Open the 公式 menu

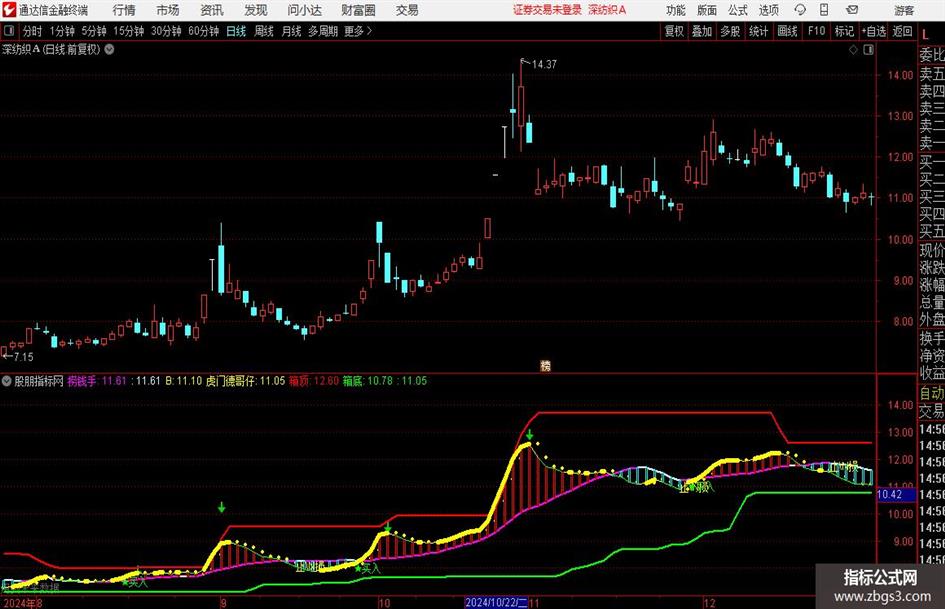click(x=738, y=10)
